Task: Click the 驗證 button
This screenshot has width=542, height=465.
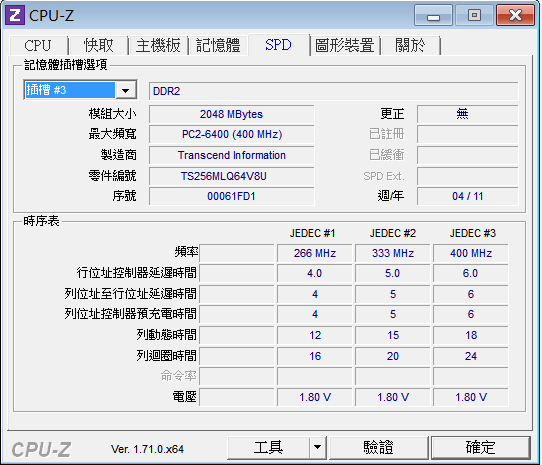Action: click(x=379, y=447)
